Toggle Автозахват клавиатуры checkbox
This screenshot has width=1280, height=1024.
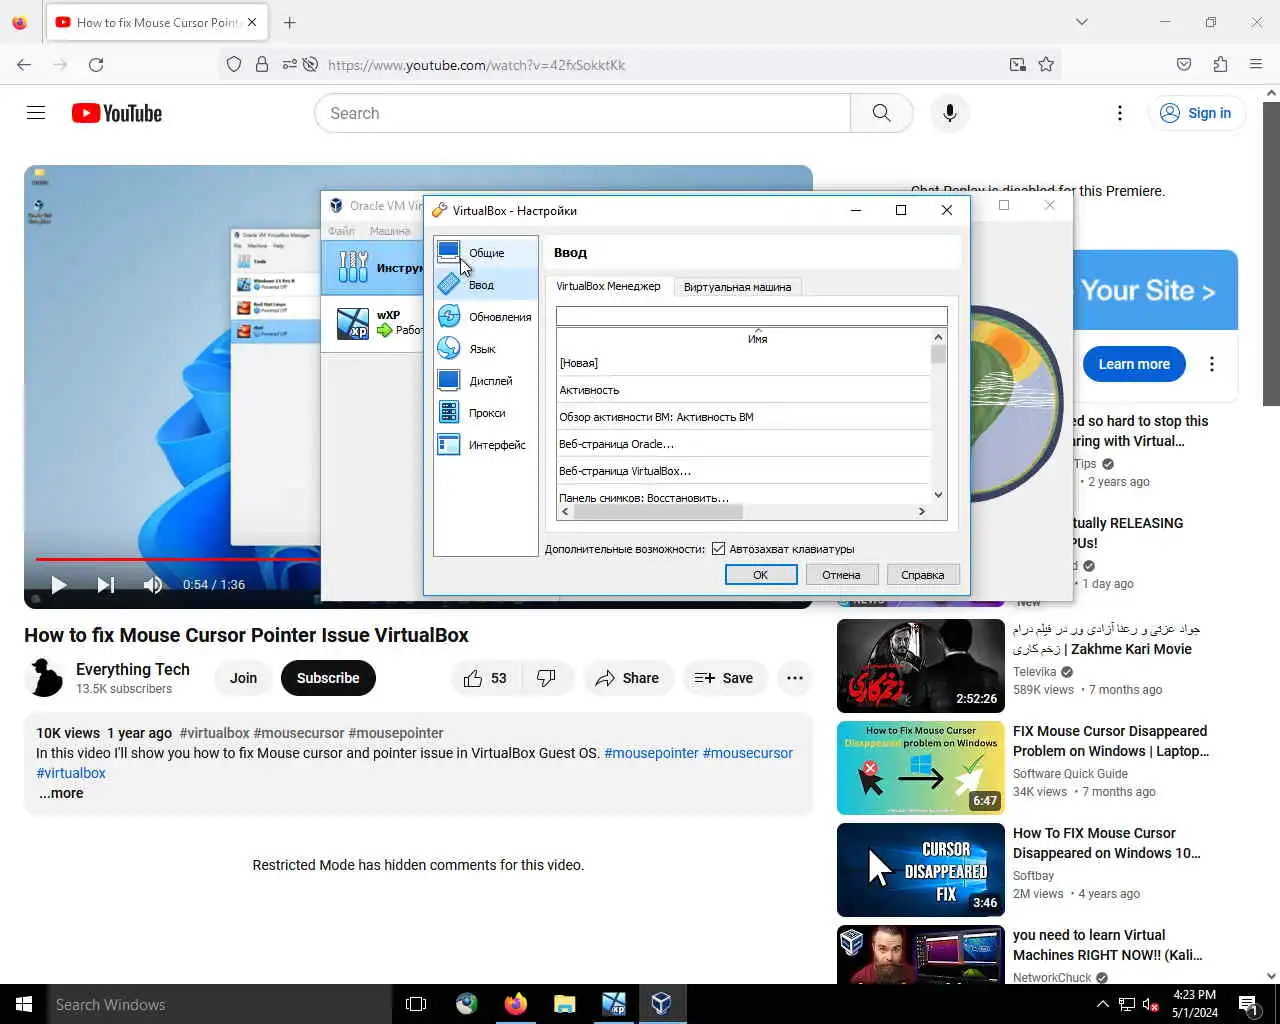[x=718, y=548]
